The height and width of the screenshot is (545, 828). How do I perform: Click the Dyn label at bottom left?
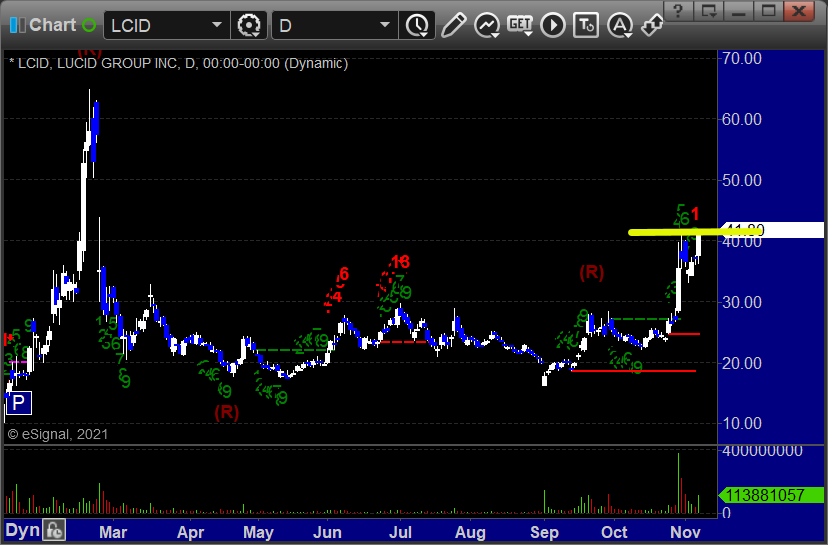click(22, 530)
